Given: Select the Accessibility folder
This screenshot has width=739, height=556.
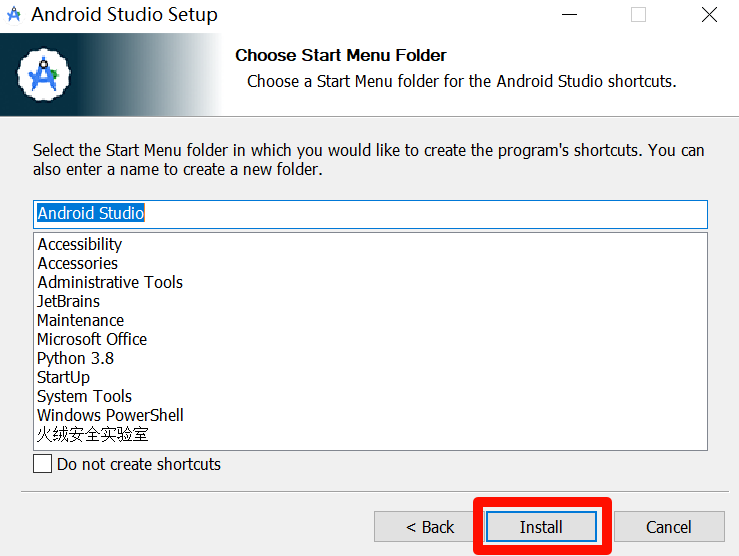Looking at the screenshot, I should (80, 244).
